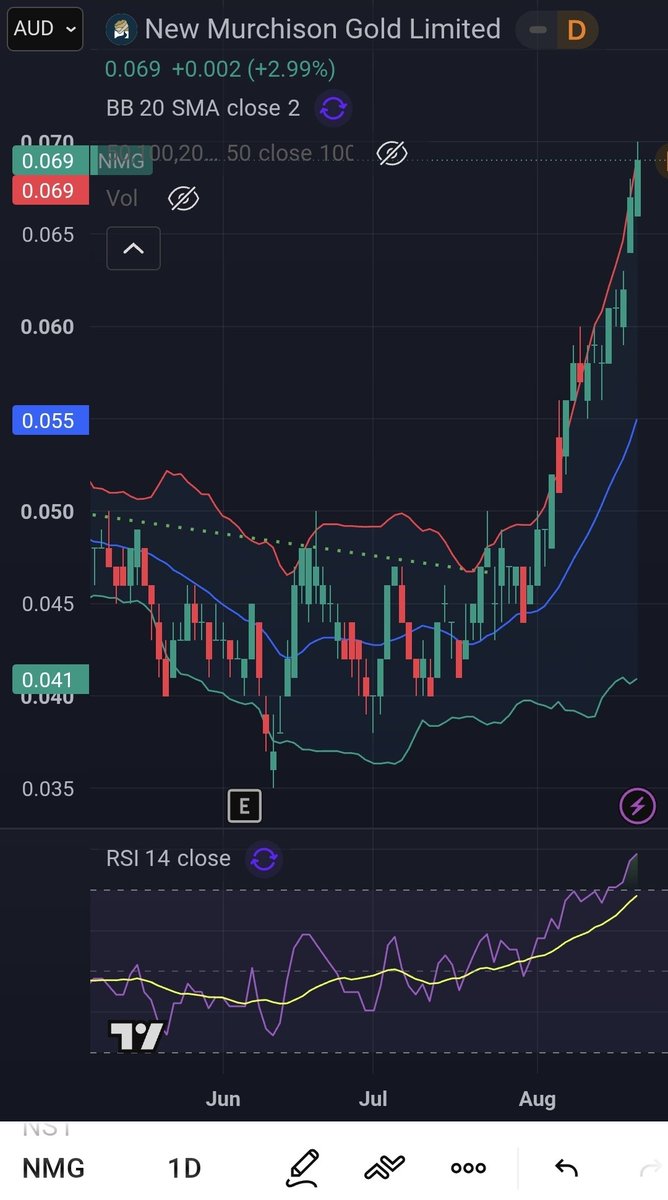Collapse the indicator legend with the chevron button
The image size is (668, 1200).
coord(133,249)
